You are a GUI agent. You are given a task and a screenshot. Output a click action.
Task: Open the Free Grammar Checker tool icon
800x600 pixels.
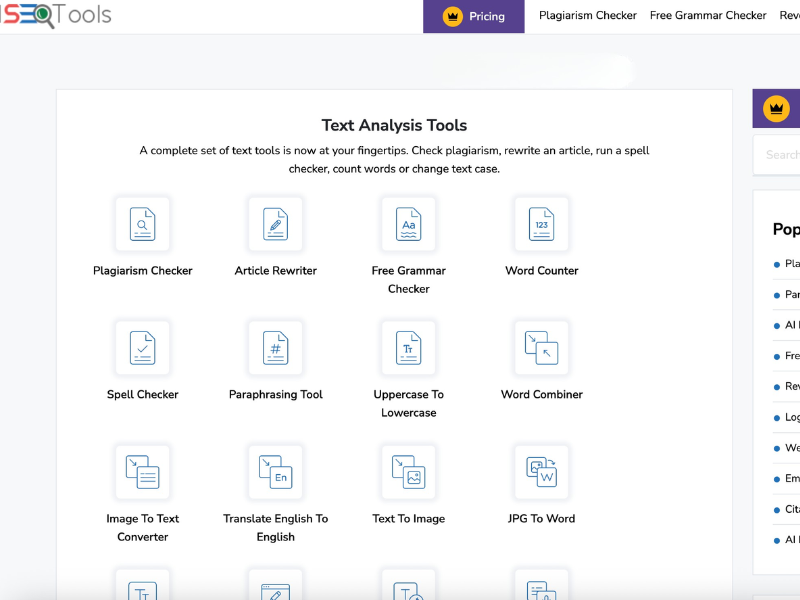point(409,224)
